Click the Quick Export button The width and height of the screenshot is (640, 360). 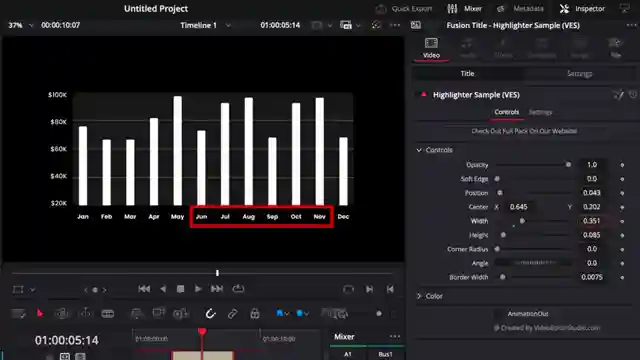(x=404, y=9)
